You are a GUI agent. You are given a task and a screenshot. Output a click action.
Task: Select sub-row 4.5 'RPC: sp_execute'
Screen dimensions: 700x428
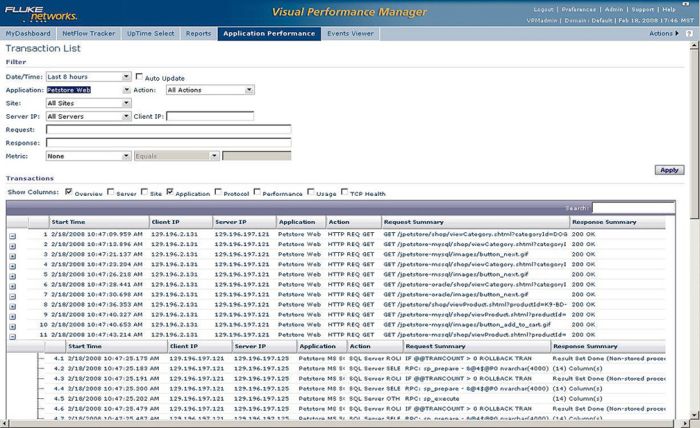click(x=432, y=399)
